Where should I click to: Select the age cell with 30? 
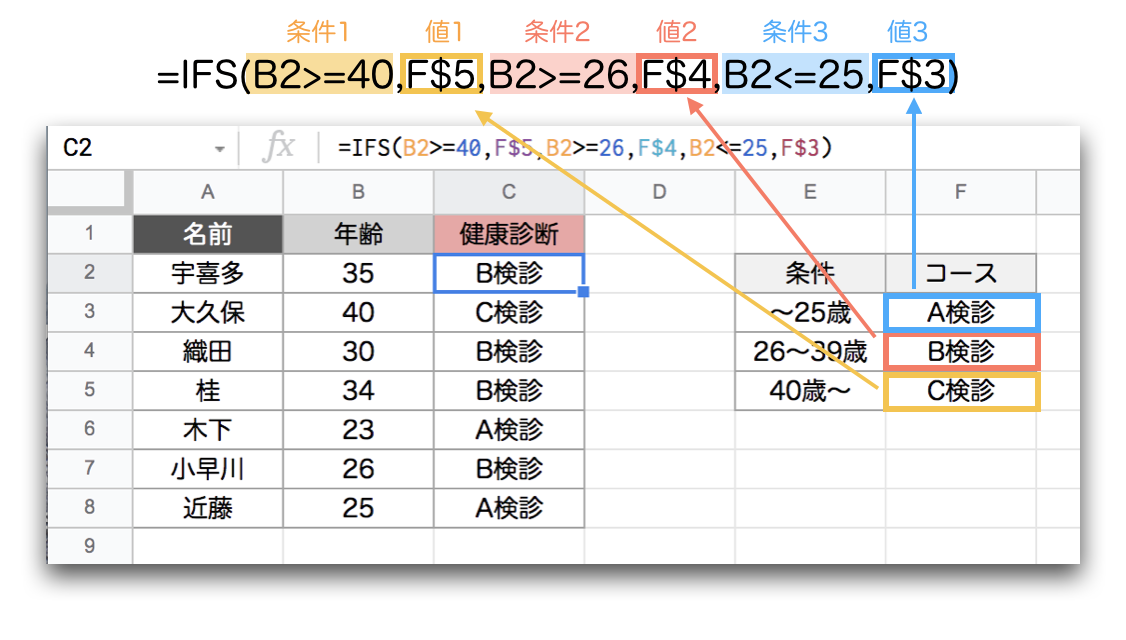pos(358,351)
